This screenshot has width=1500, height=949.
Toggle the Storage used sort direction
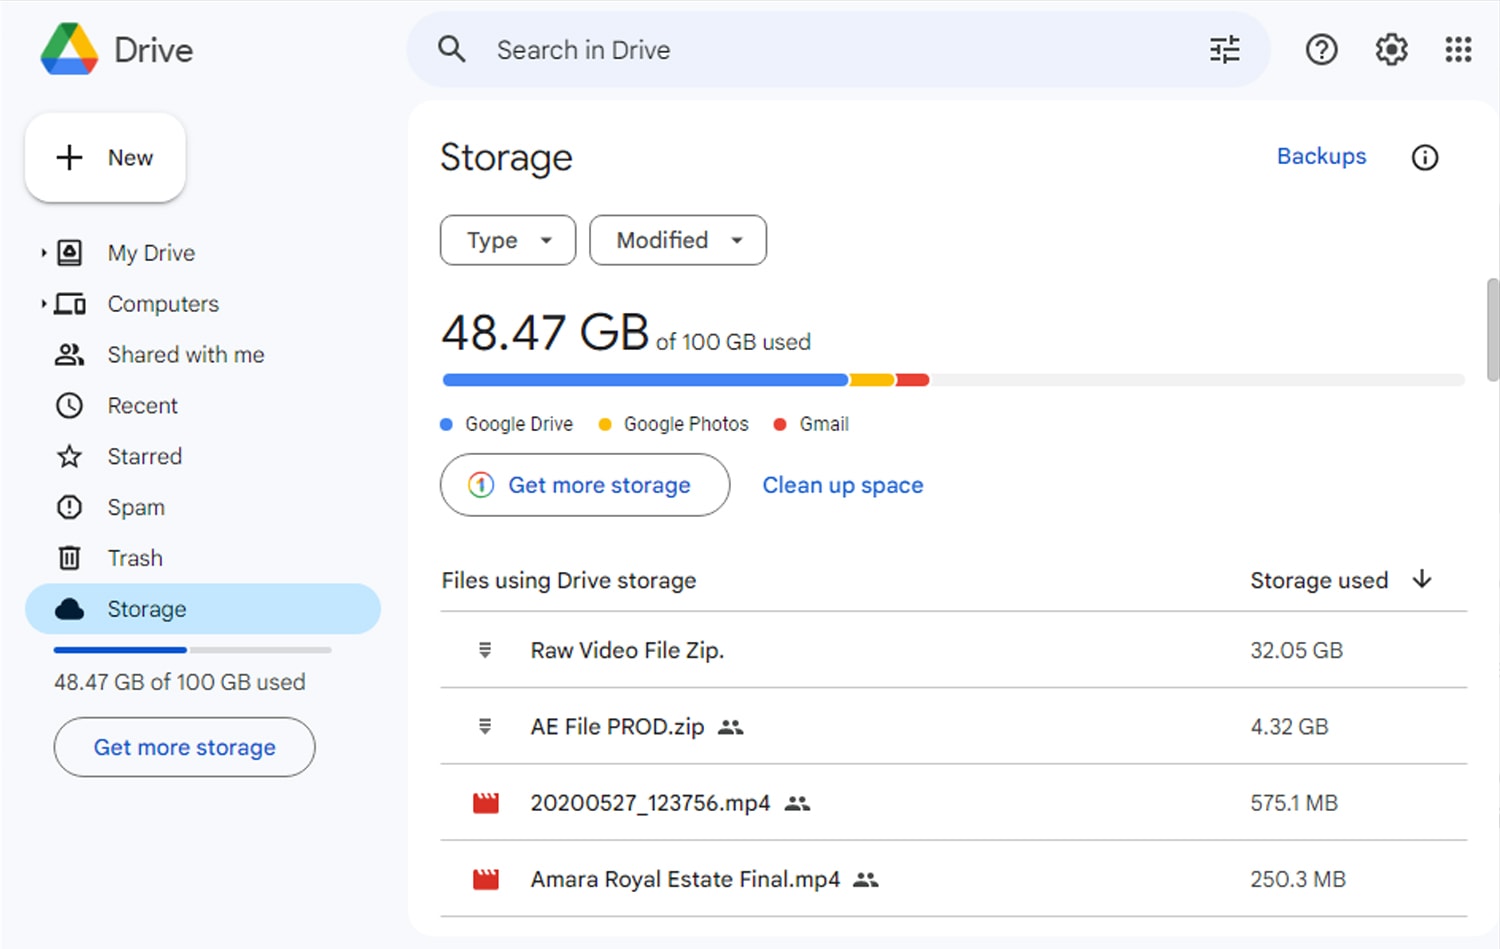click(1422, 580)
